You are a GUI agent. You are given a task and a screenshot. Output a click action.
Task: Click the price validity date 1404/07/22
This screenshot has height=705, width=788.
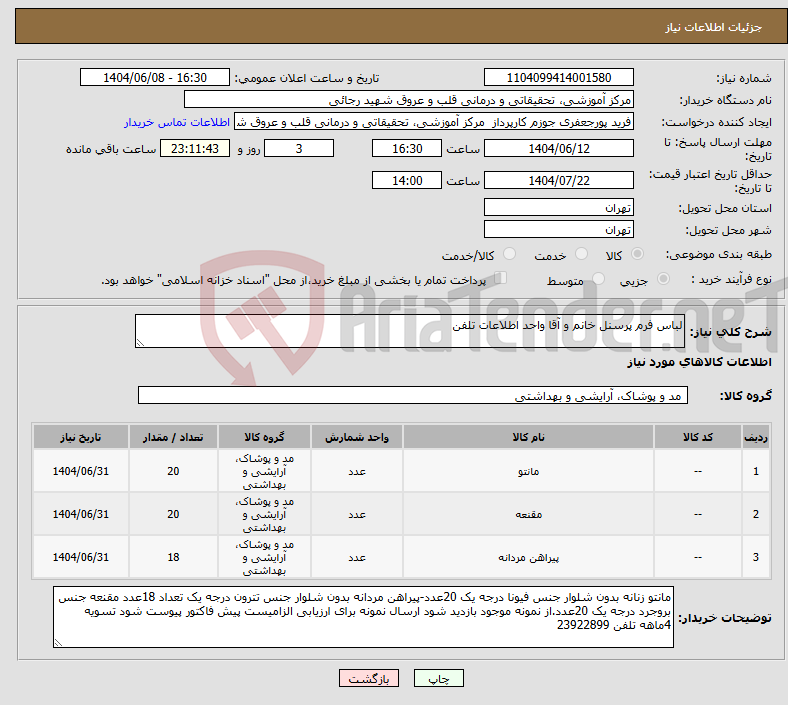point(558,180)
